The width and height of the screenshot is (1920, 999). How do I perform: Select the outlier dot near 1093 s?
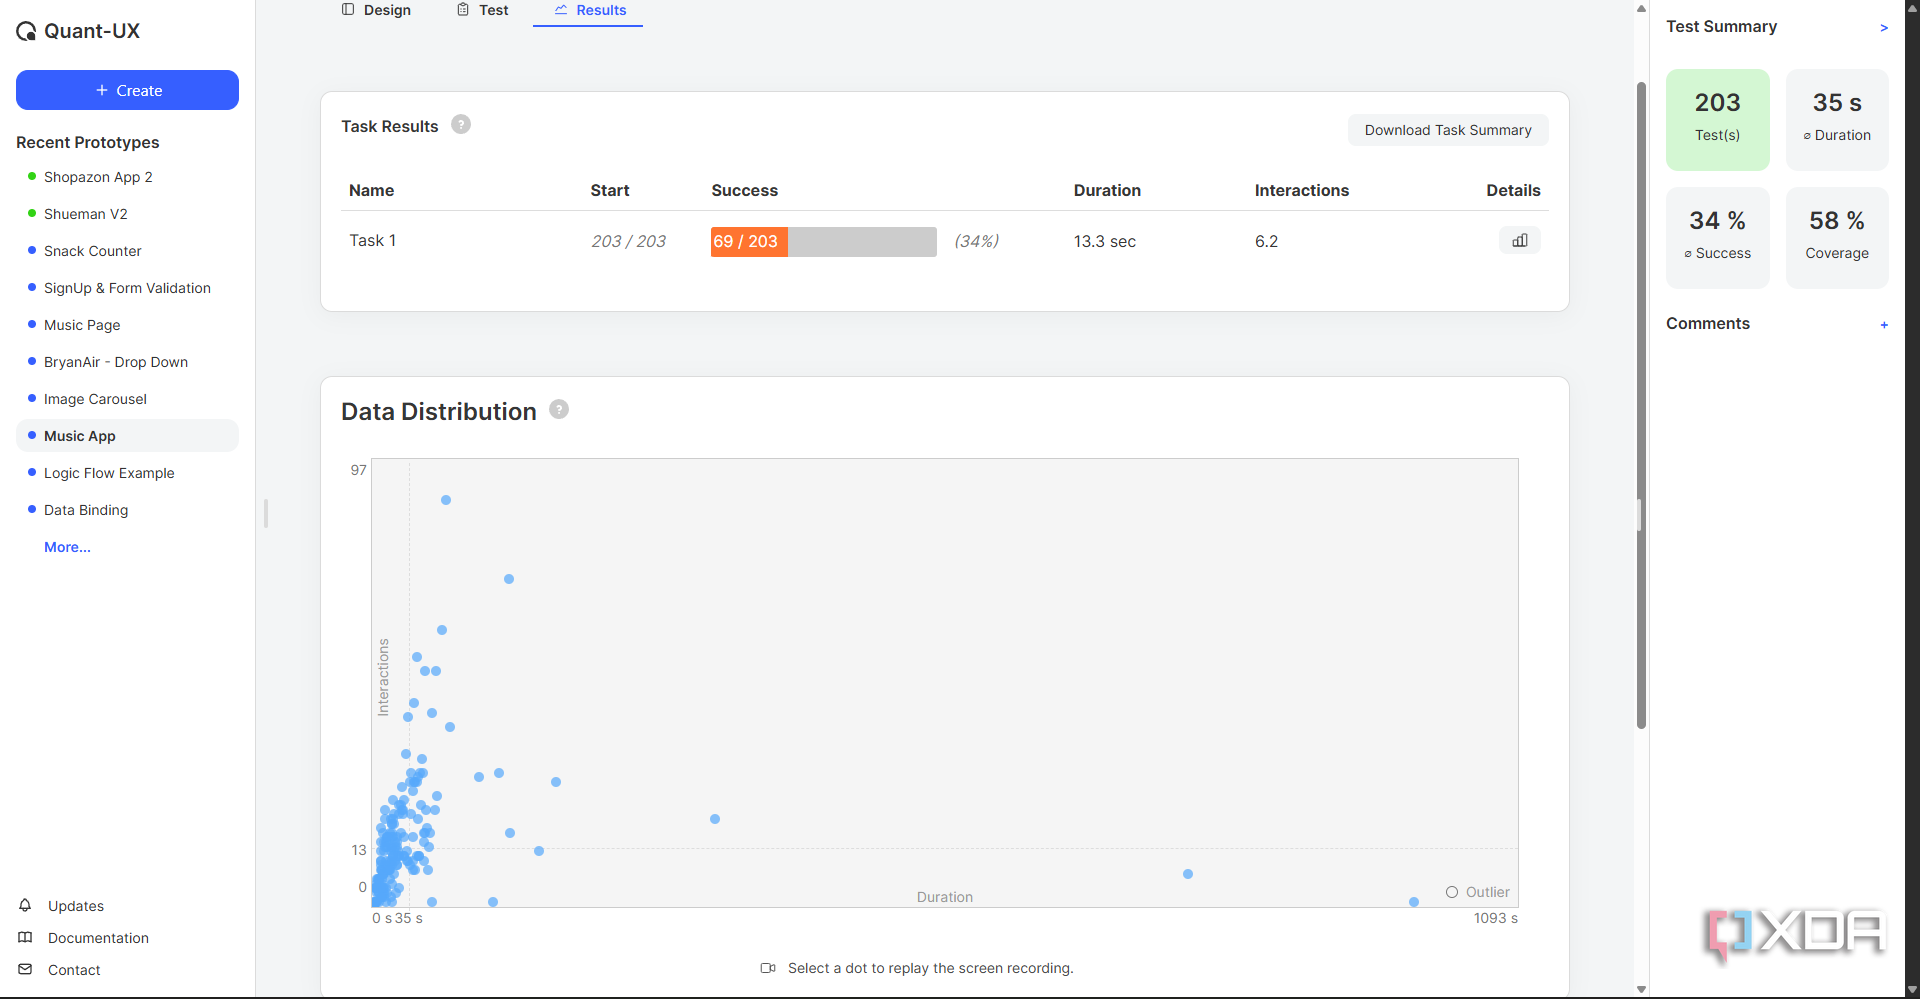click(x=1414, y=902)
